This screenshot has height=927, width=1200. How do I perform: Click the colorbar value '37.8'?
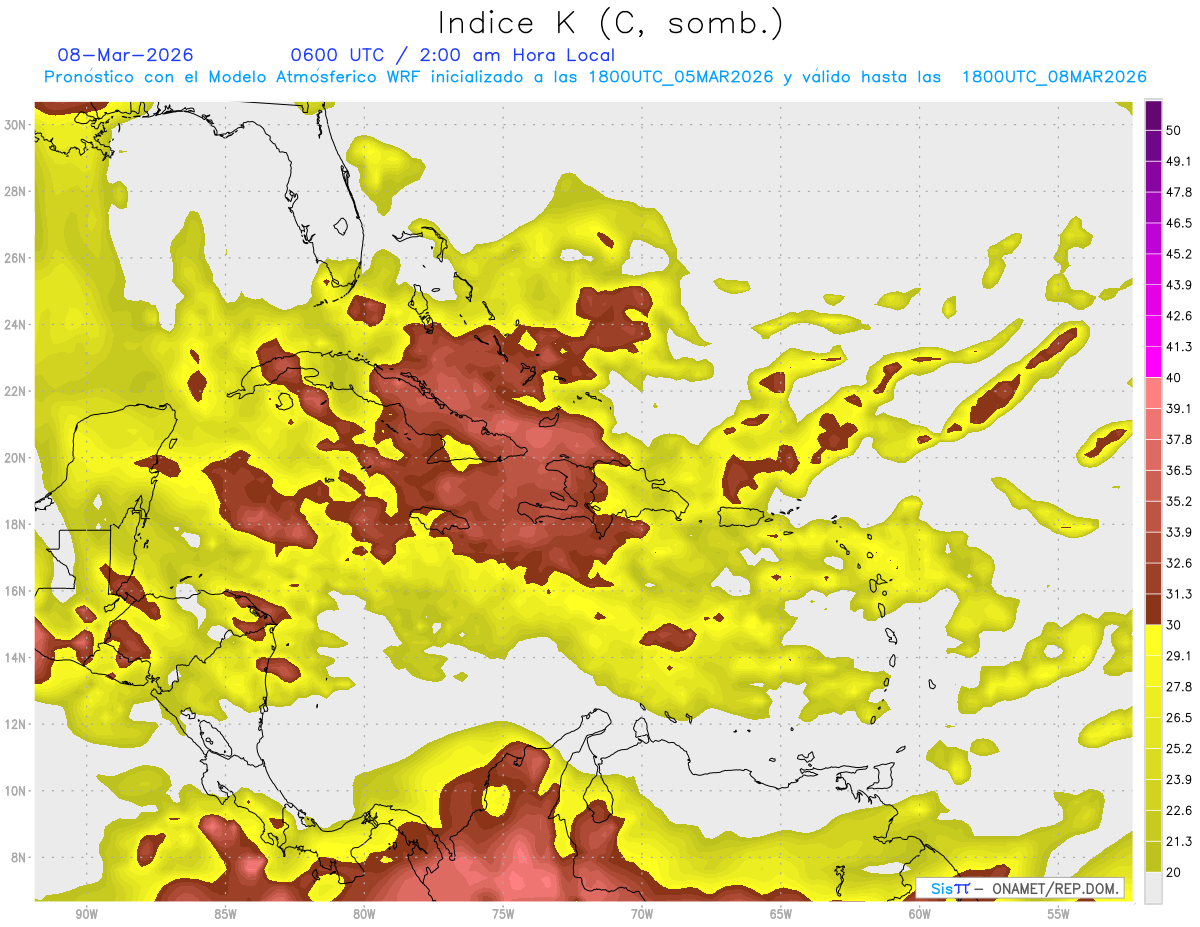(x=1179, y=439)
